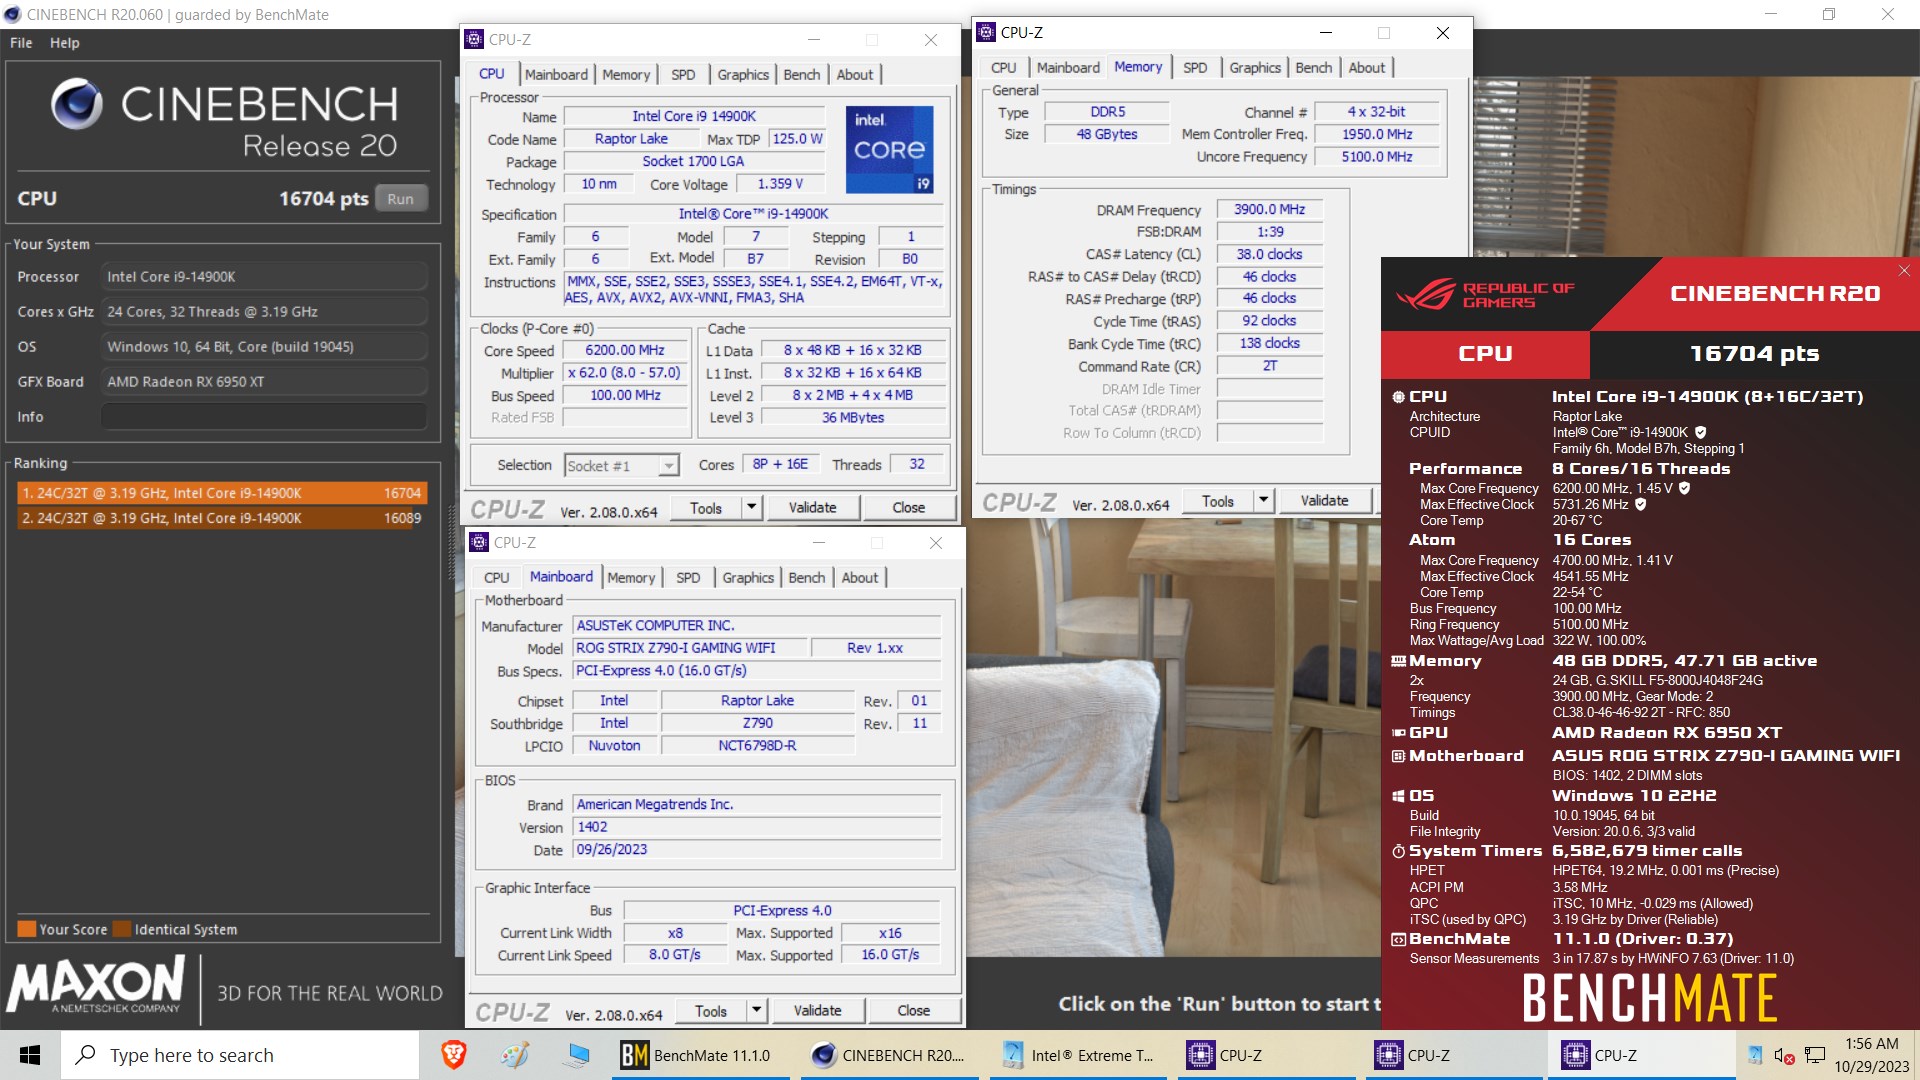Click the MAXON logo in Cinebench

tap(97, 985)
